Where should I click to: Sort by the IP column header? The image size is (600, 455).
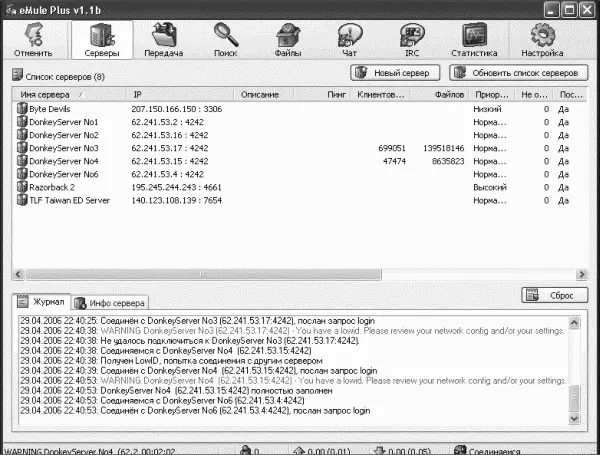tap(180, 95)
